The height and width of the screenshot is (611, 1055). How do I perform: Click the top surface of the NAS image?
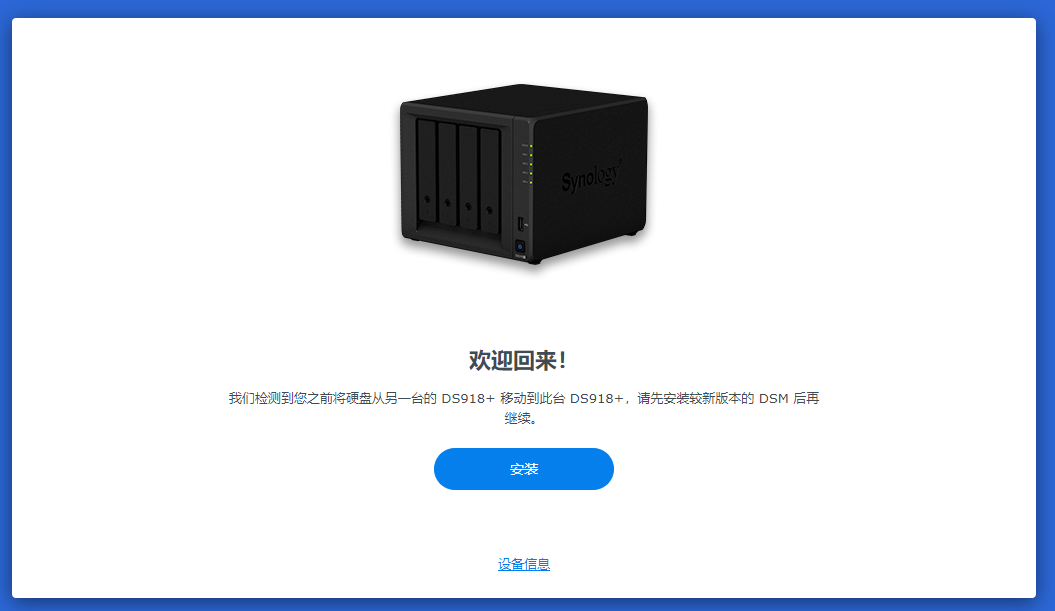tap(523, 99)
